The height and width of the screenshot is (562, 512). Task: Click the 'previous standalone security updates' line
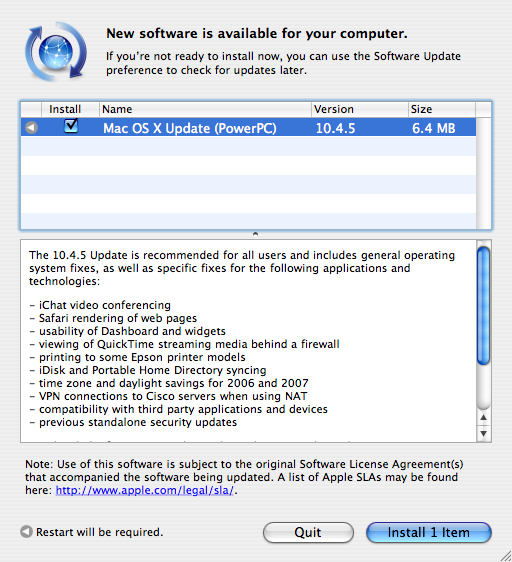click(133, 422)
